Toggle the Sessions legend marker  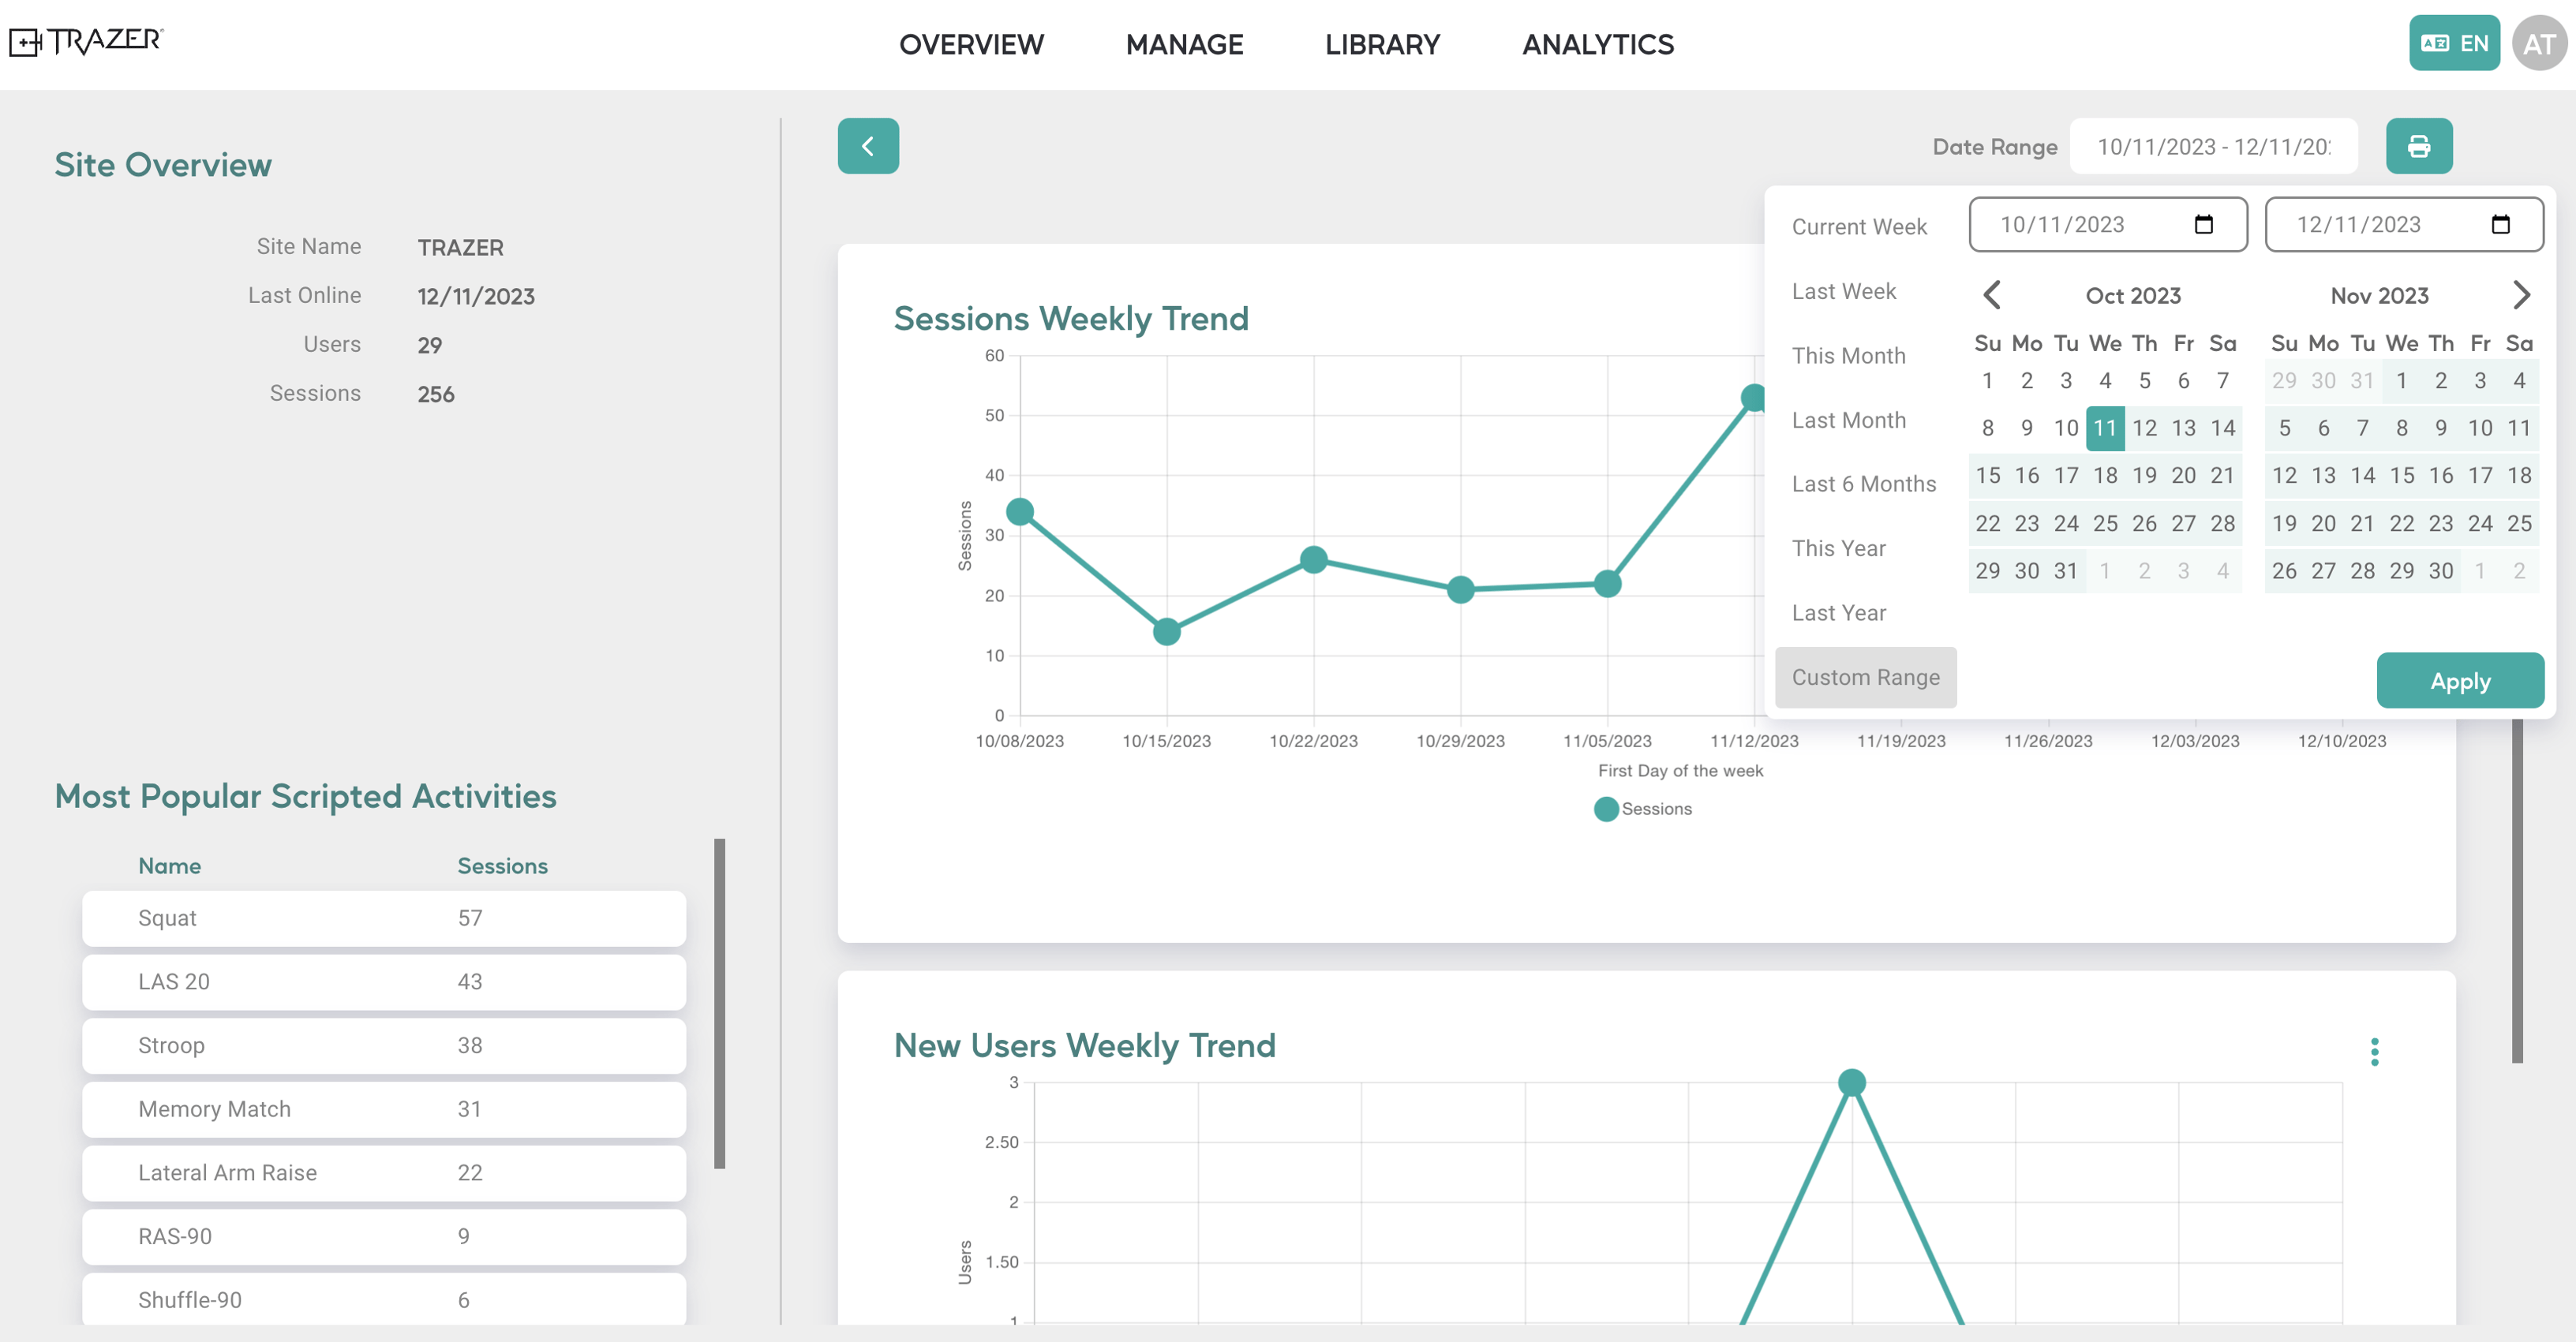pos(1606,809)
